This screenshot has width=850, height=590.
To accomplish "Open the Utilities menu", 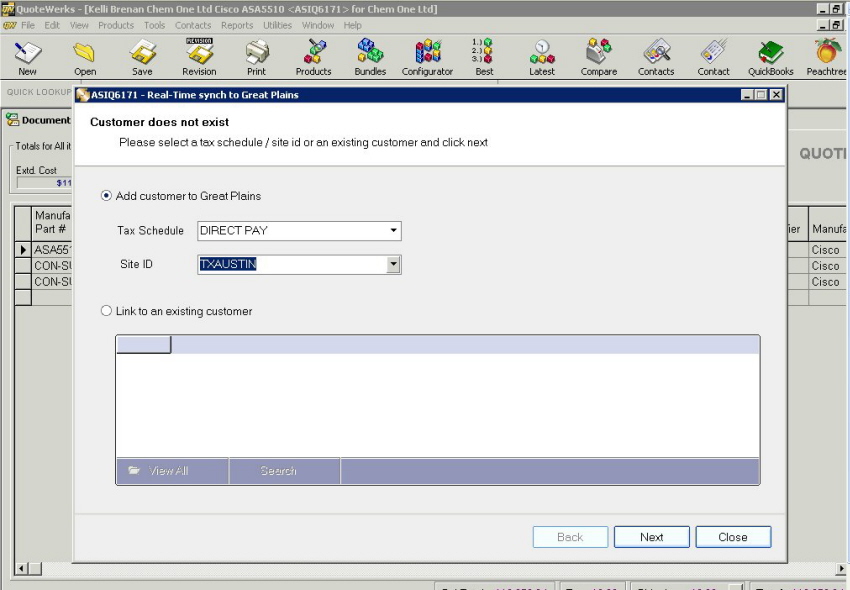I will pyautogui.click(x=278, y=25).
